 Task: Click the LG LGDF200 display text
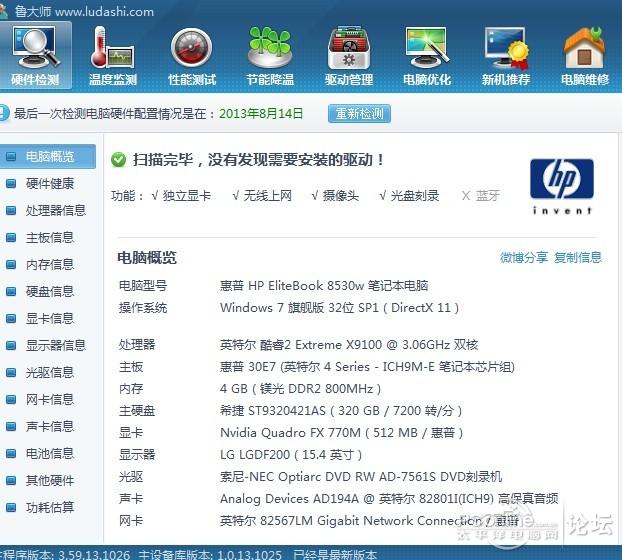291,455
